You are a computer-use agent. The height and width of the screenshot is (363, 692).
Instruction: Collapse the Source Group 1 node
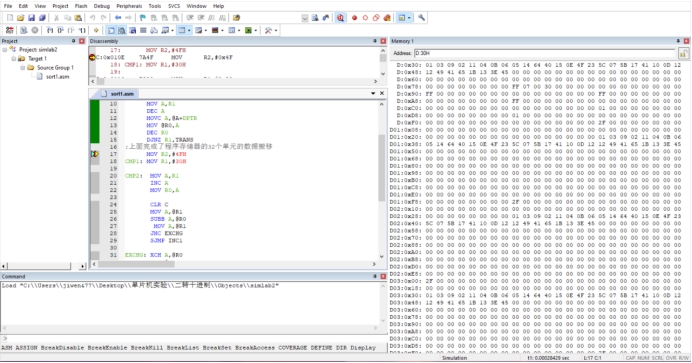22,67
